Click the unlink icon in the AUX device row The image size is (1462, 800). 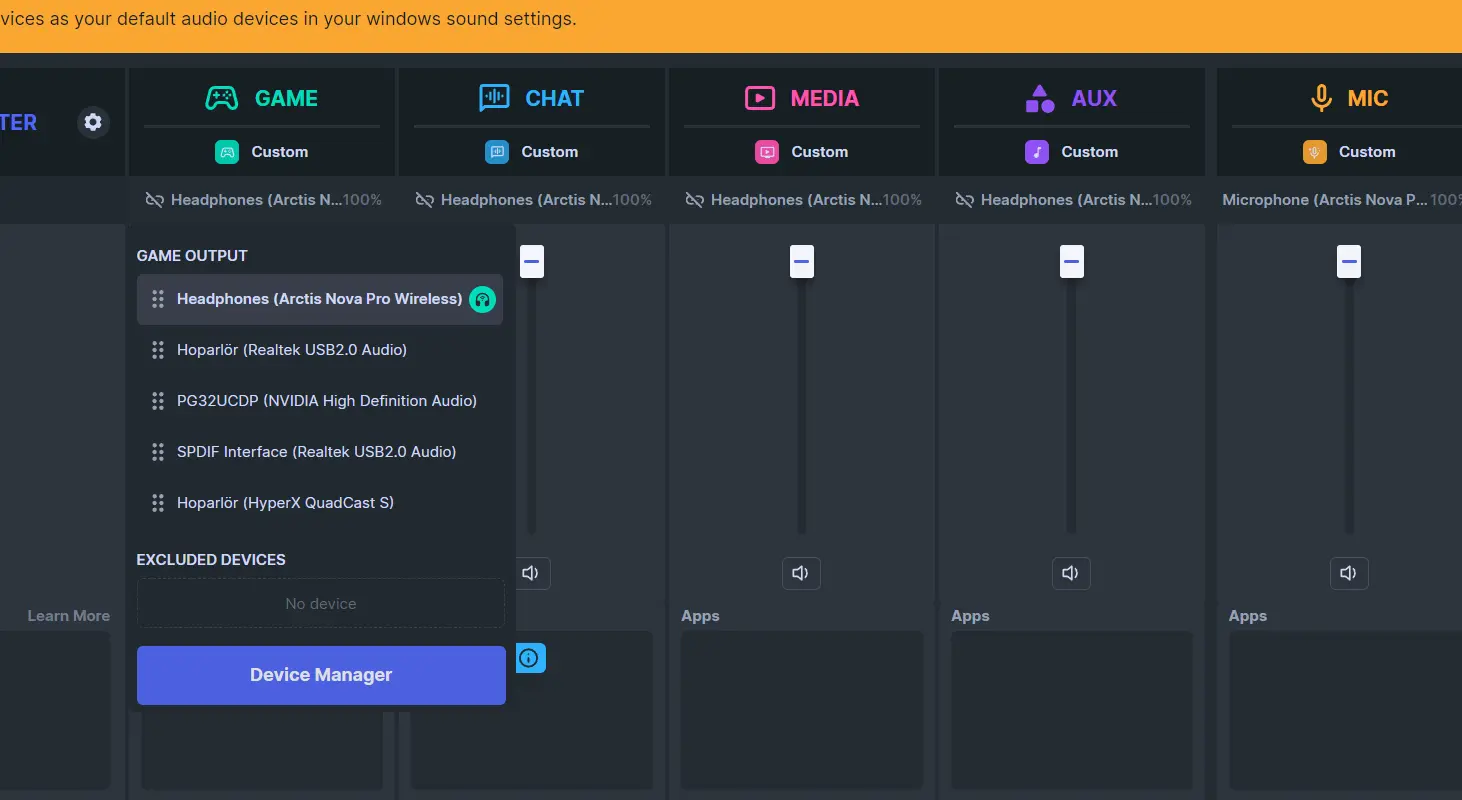[964, 200]
